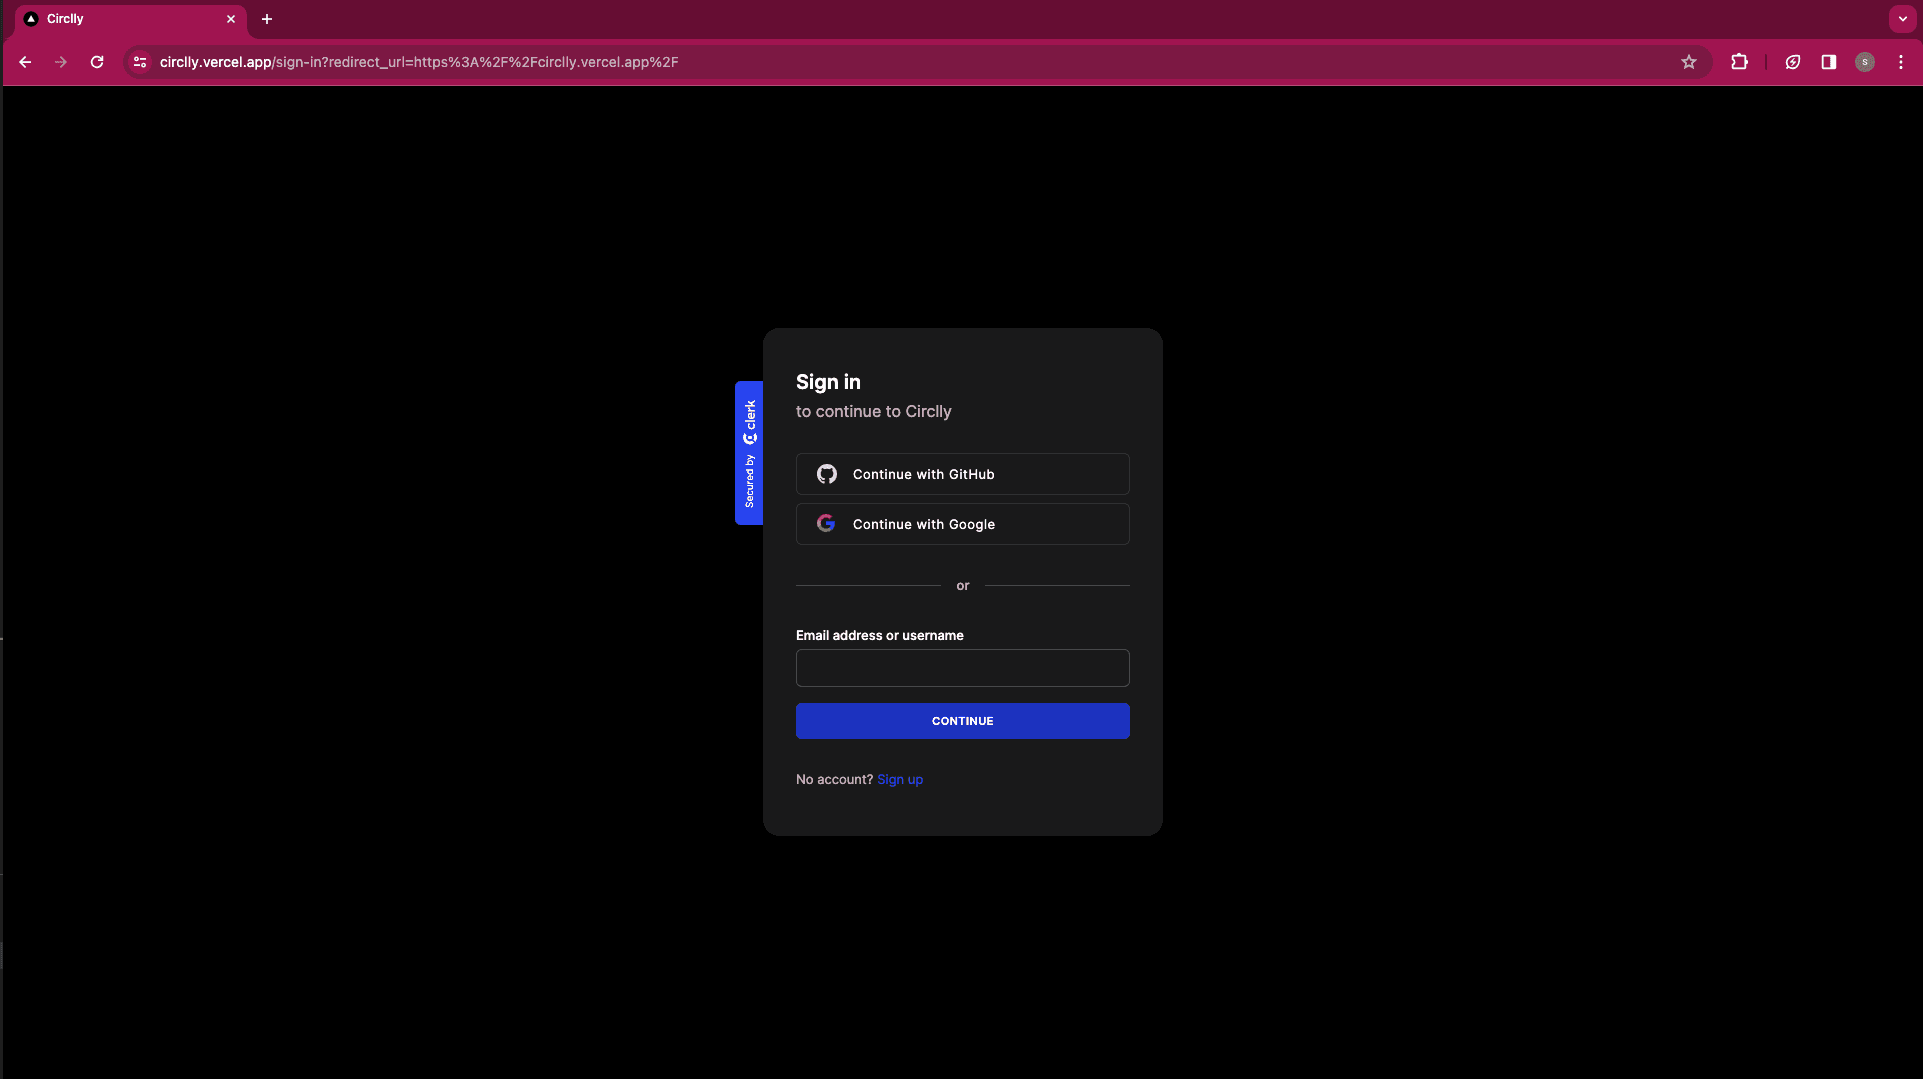Go back to the previous page
1923x1079 pixels.
pos(25,62)
